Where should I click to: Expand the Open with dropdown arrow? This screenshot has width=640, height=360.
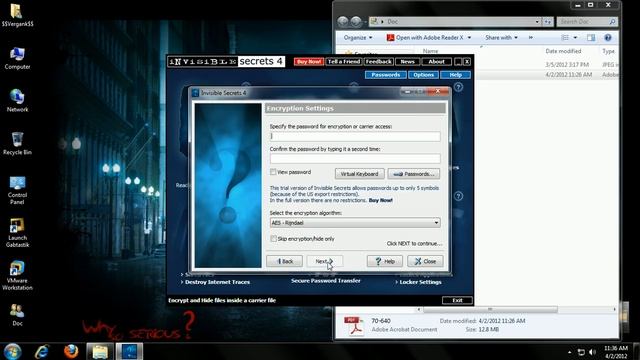click(x=469, y=38)
